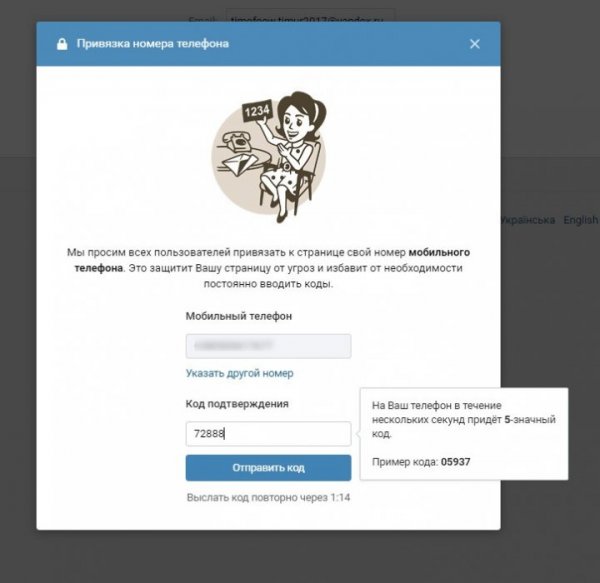Viewport: 600px width, 583px height.
Task: Click the lock icon in dialog header
Action: tap(62, 44)
